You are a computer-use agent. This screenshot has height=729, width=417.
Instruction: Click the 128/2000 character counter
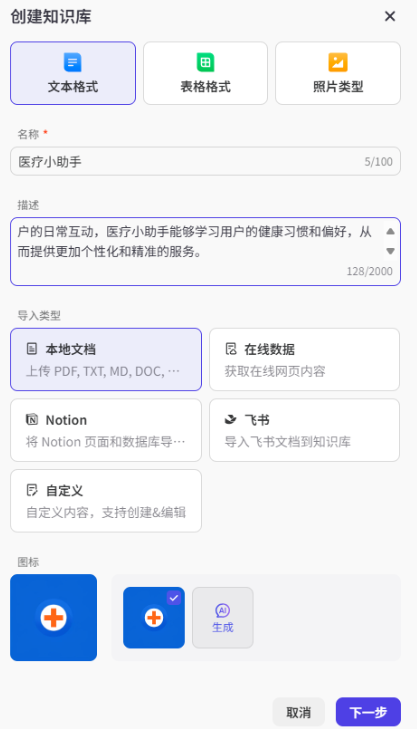click(x=370, y=271)
